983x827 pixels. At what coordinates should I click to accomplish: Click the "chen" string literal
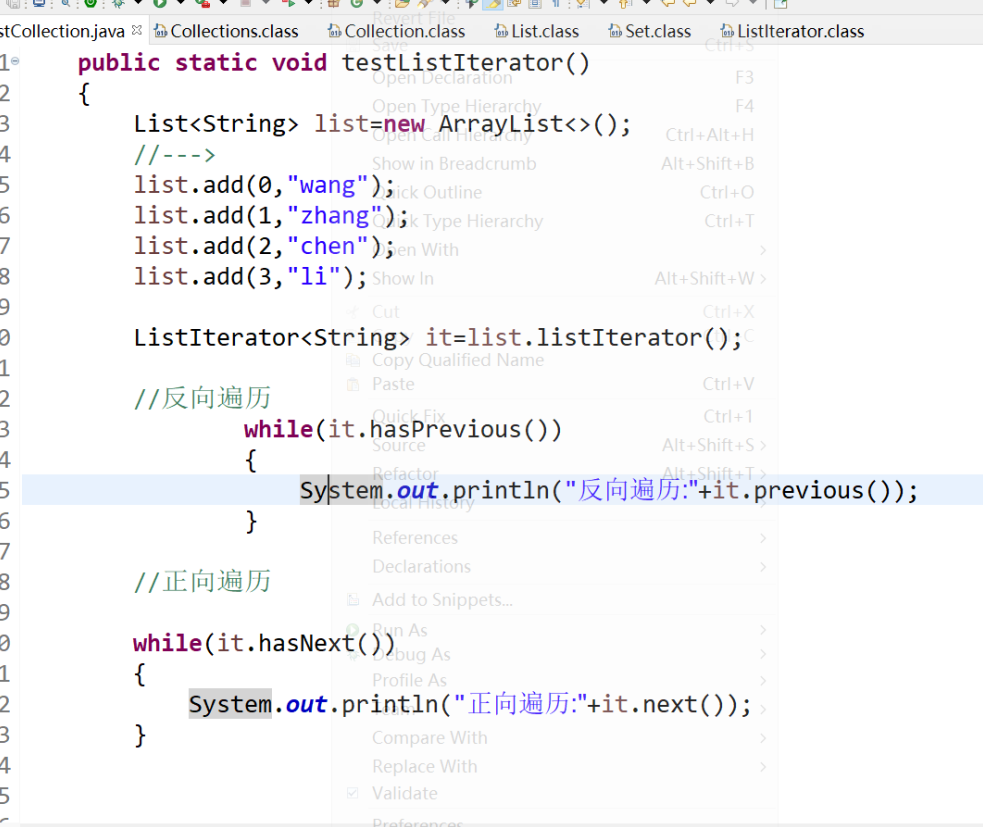(327, 246)
